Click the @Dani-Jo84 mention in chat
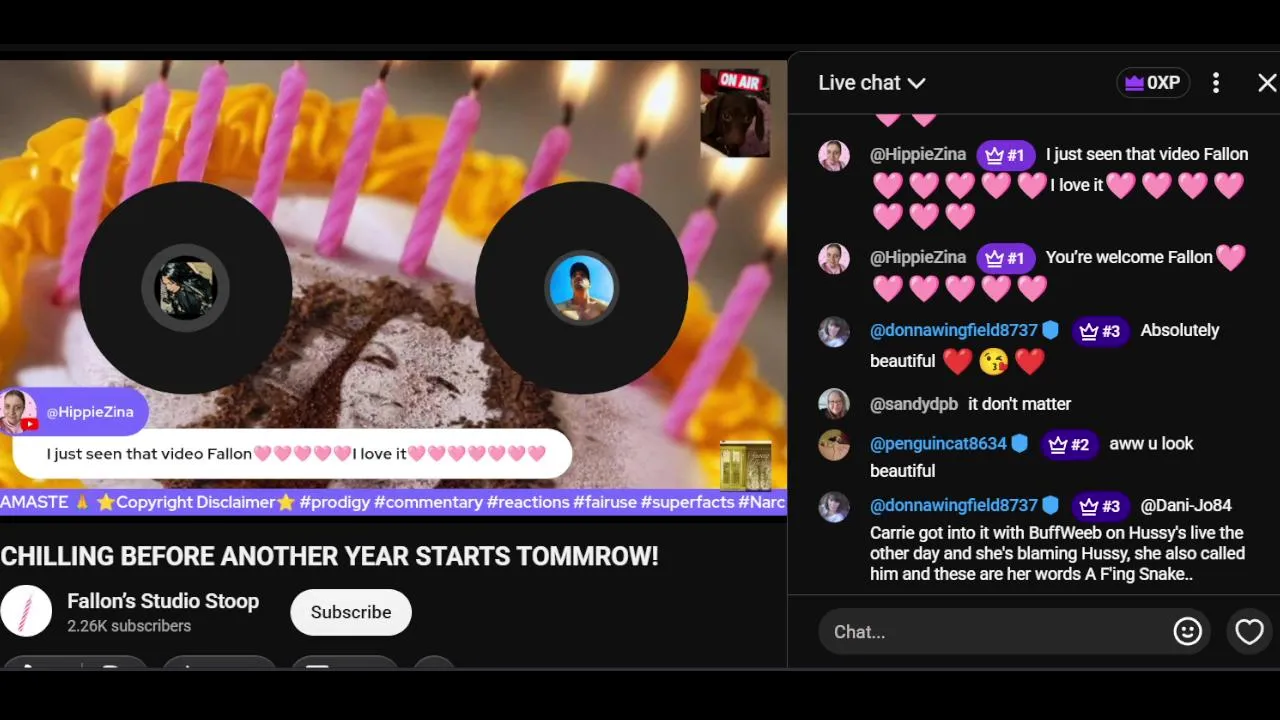The image size is (1280, 720). click(1186, 506)
